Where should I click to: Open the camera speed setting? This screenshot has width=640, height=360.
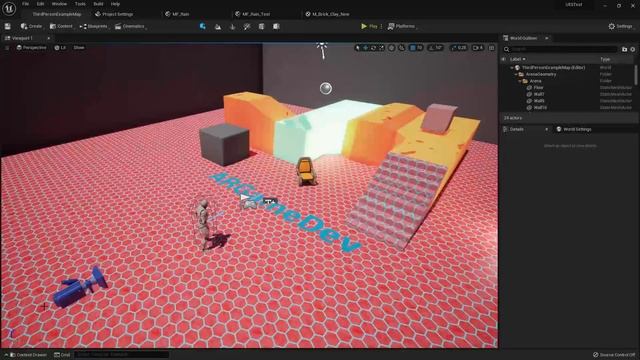pos(478,48)
